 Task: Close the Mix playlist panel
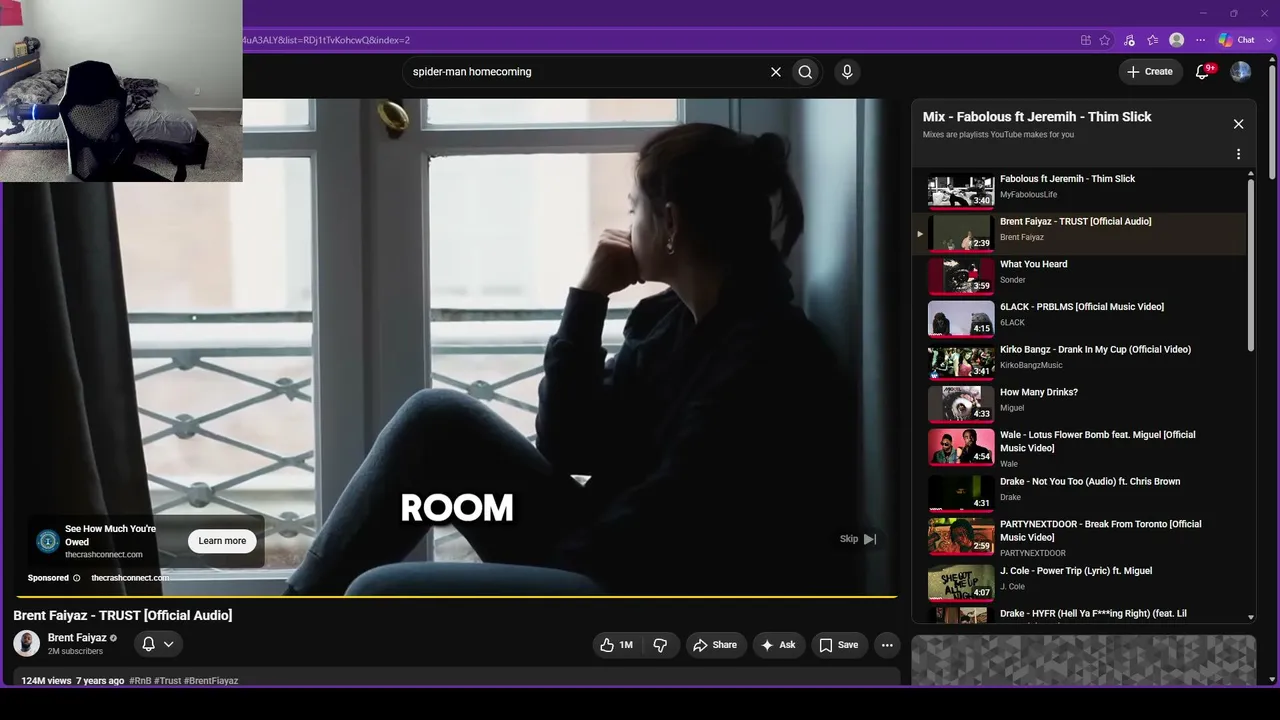point(1238,124)
